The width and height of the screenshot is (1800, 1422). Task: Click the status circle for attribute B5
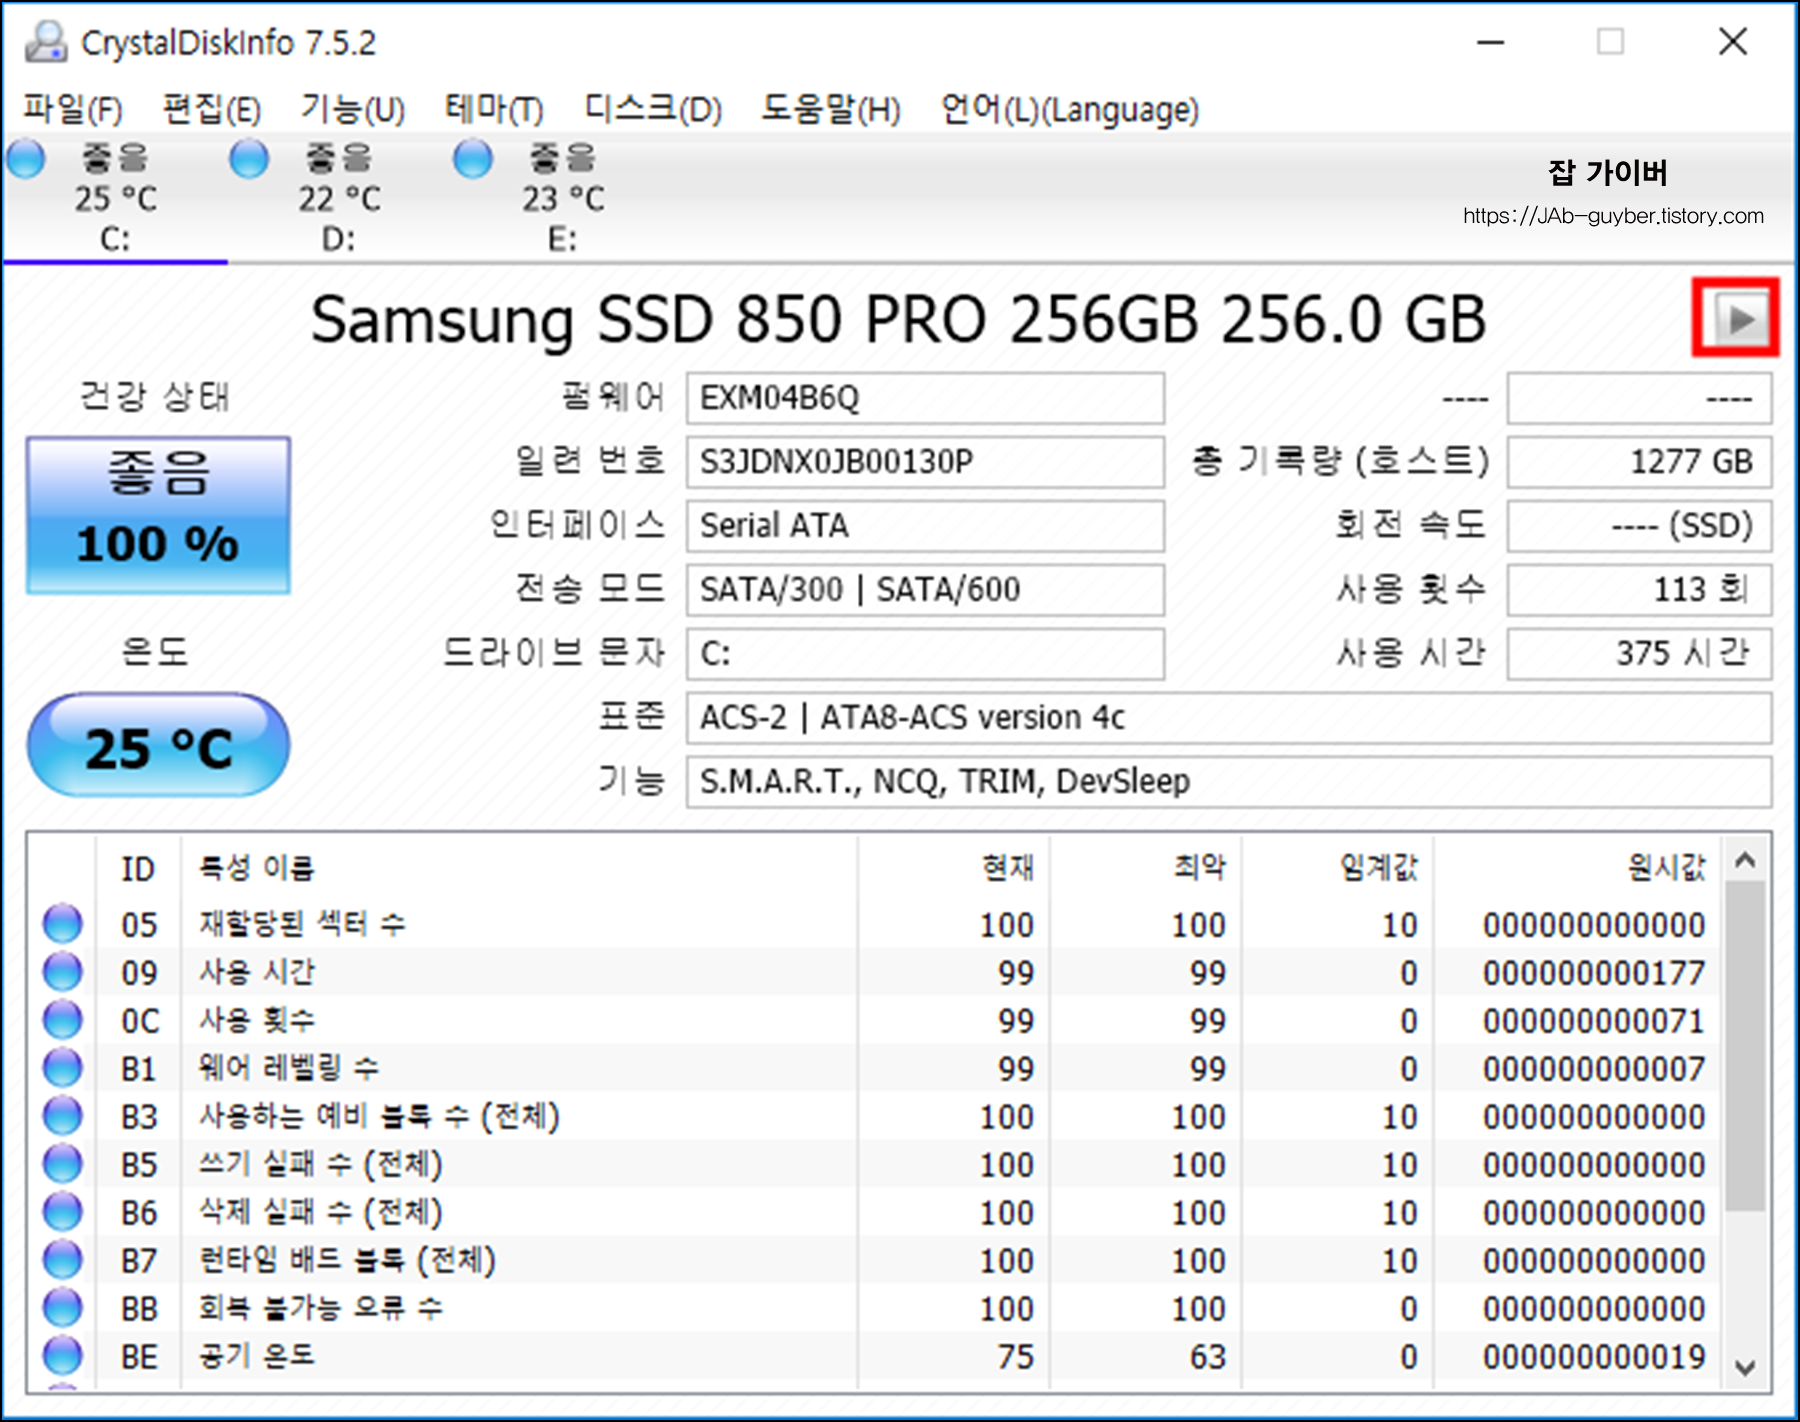[63, 1163]
